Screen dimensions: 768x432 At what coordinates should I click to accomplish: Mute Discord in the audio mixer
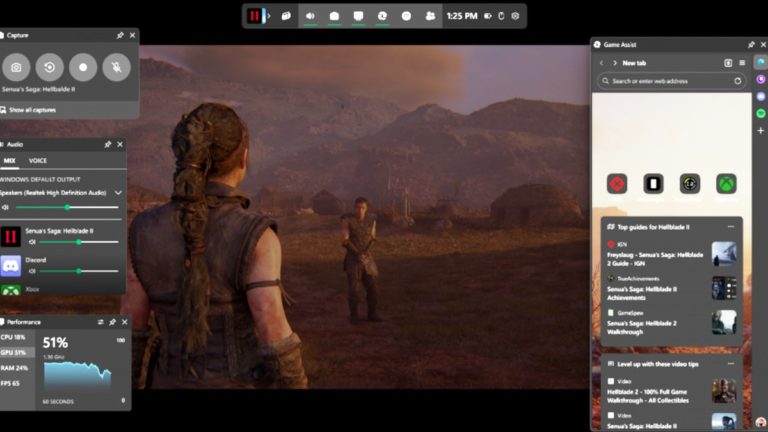click(32, 271)
